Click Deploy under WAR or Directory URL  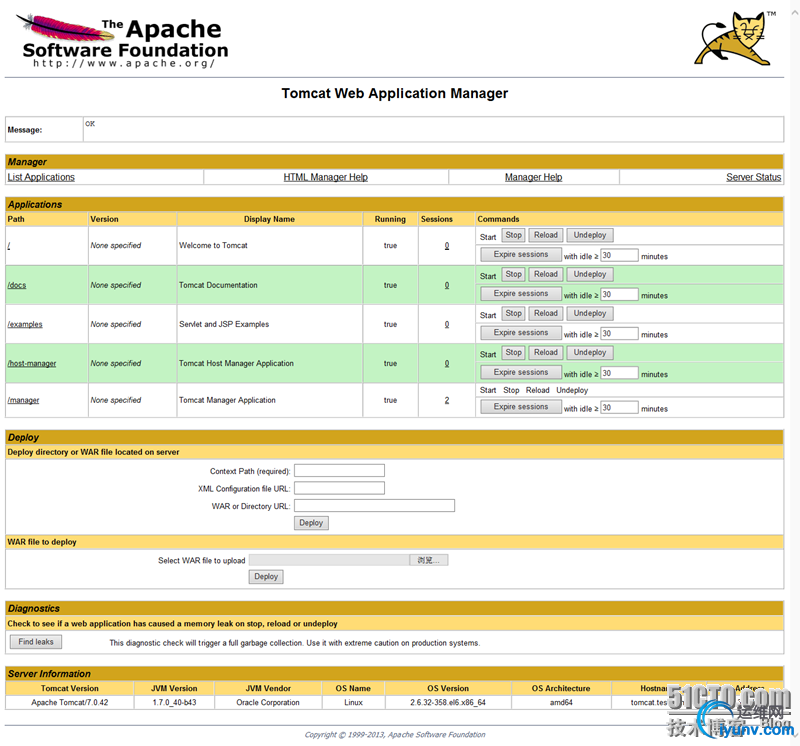coord(311,523)
